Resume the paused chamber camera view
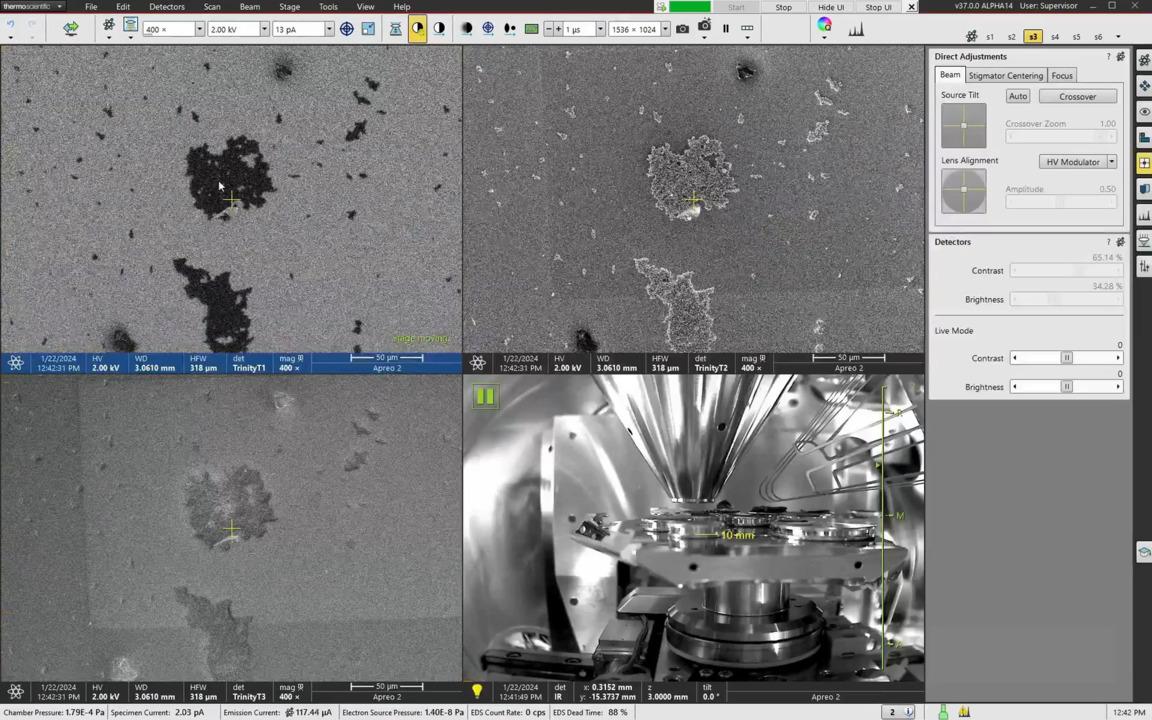 [x=485, y=397]
